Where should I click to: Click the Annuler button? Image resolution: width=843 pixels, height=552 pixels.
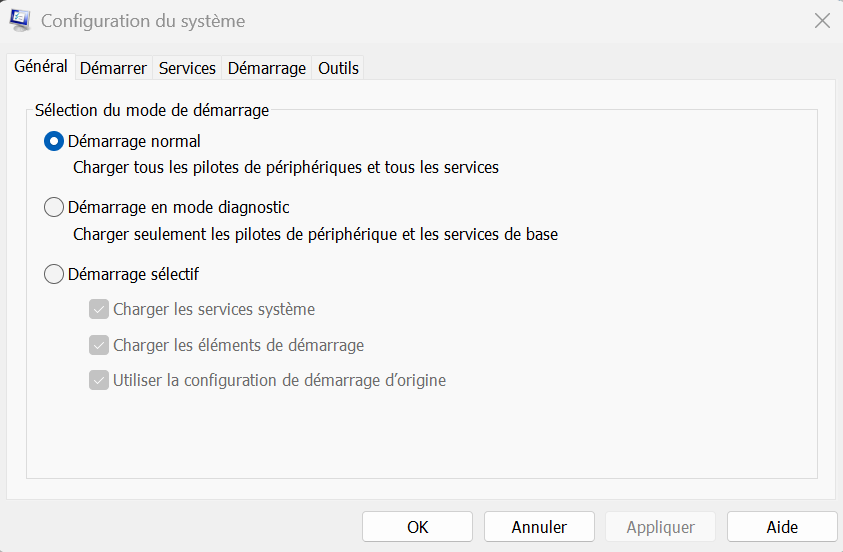[539, 527]
